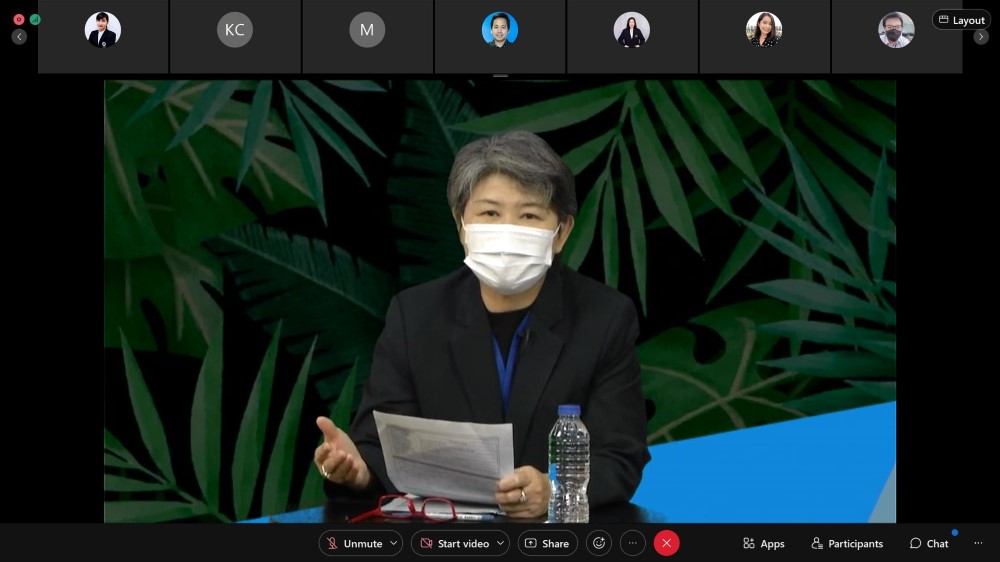The image size is (1000, 562).
Task: Start video with the camera button
Action: tap(454, 543)
